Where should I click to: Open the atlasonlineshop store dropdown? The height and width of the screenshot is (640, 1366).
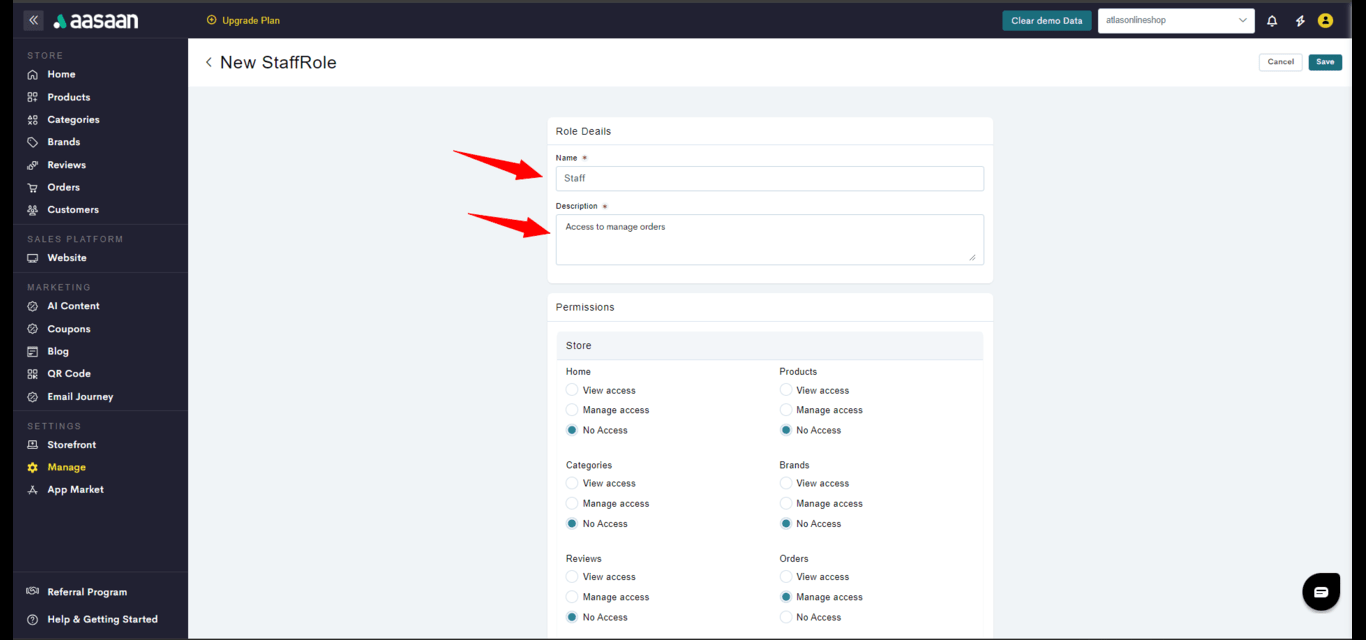point(1176,21)
